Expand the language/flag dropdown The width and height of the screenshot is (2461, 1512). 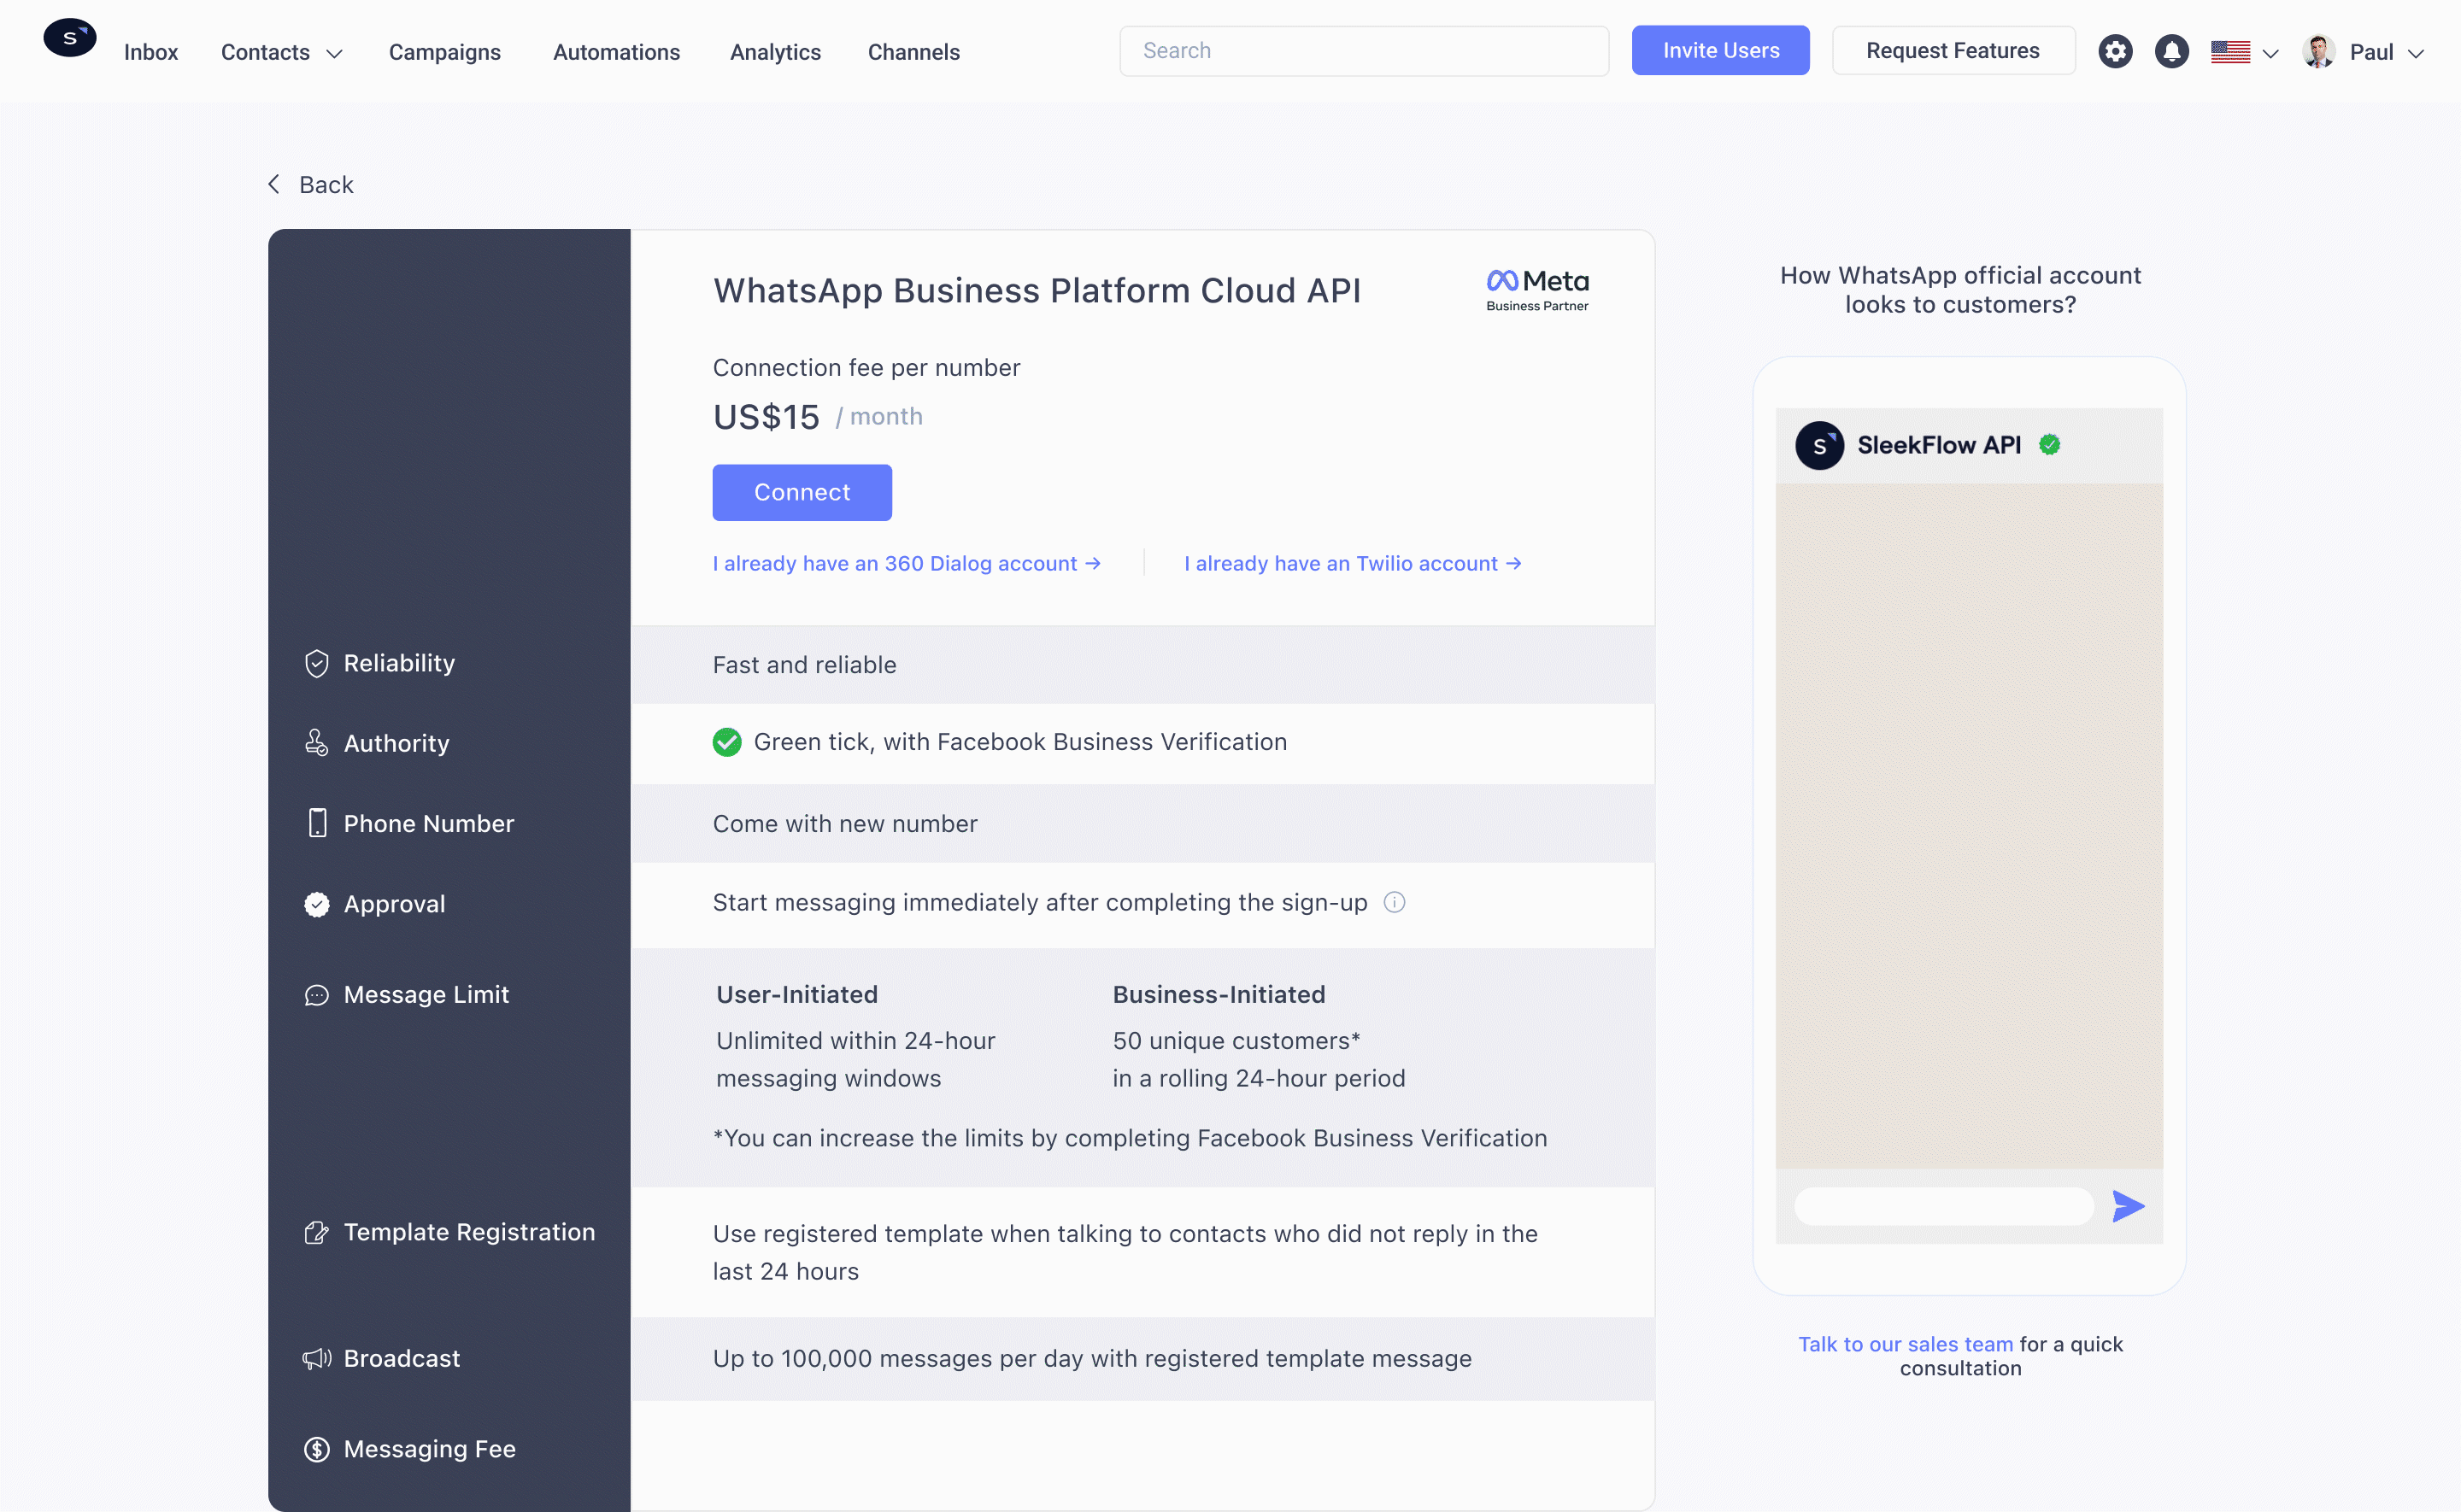point(2247,50)
